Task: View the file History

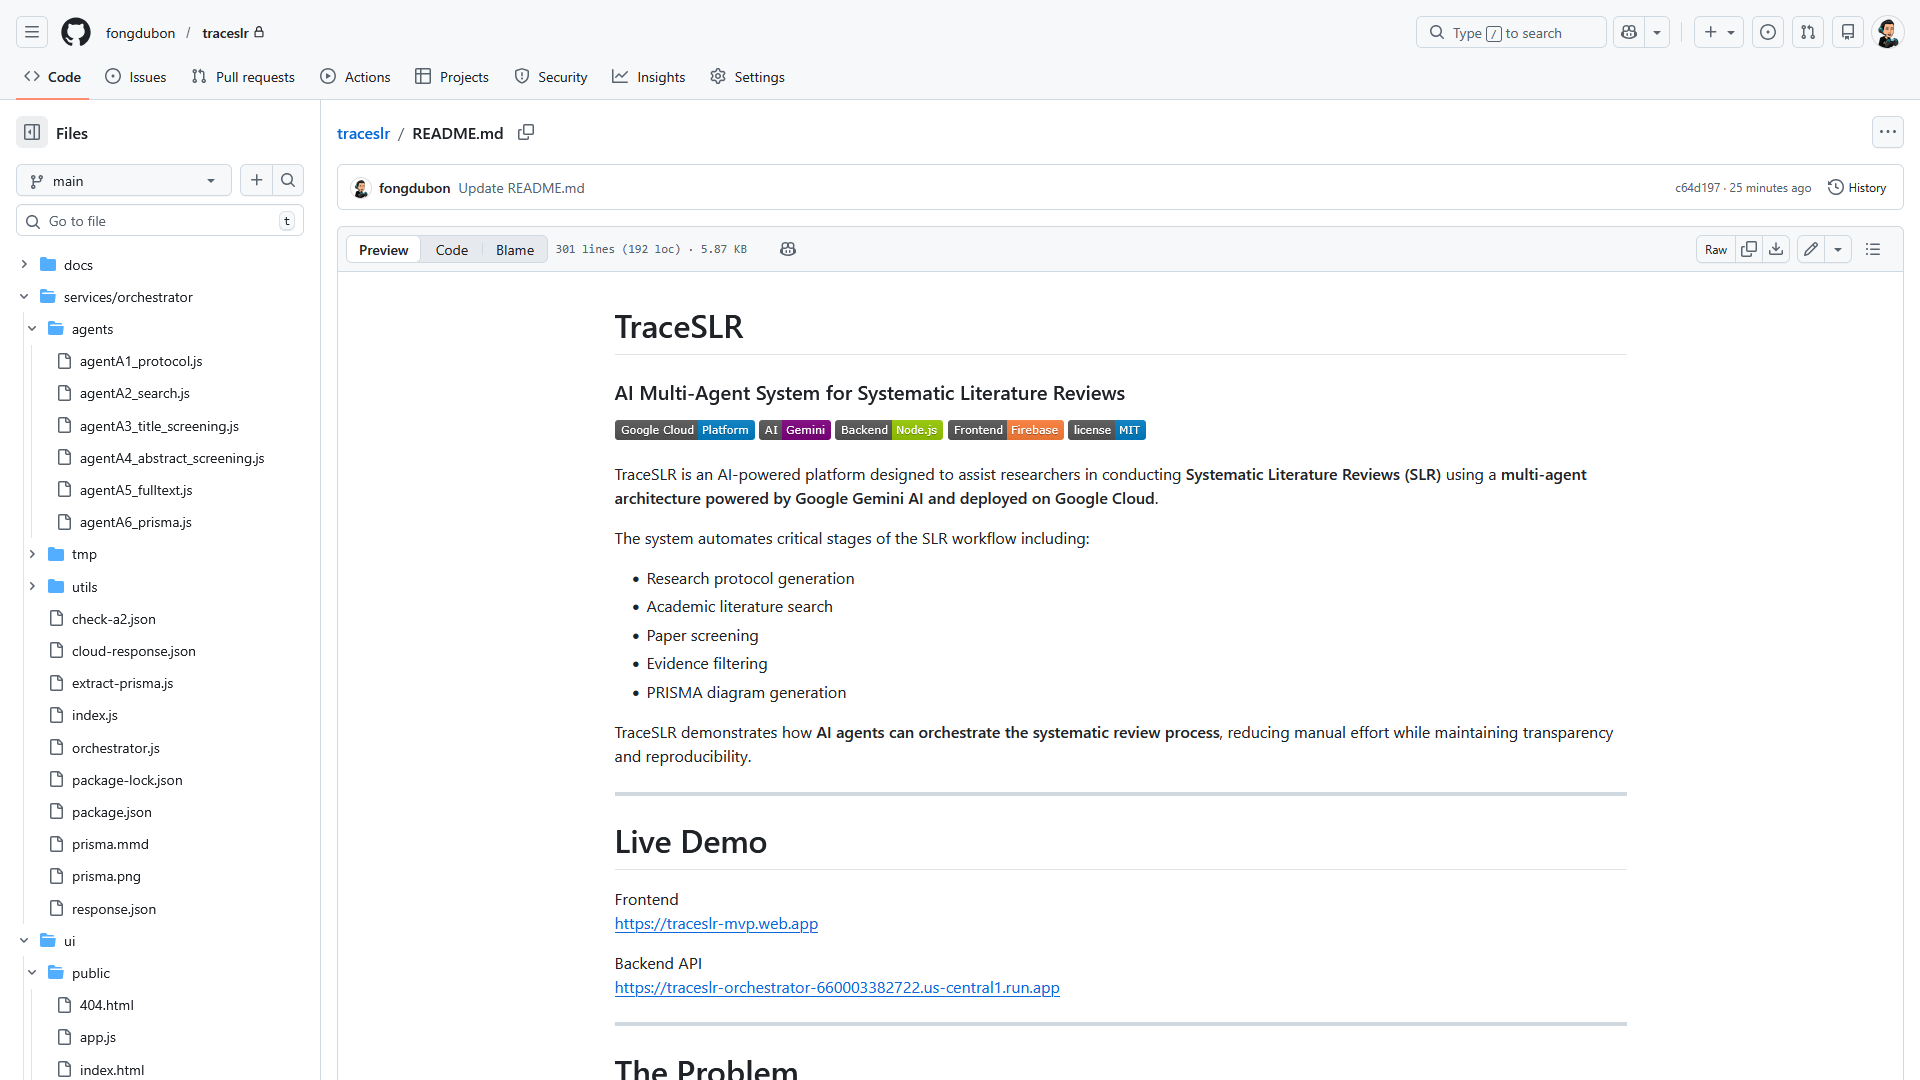Action: (x=1857, y=188)
